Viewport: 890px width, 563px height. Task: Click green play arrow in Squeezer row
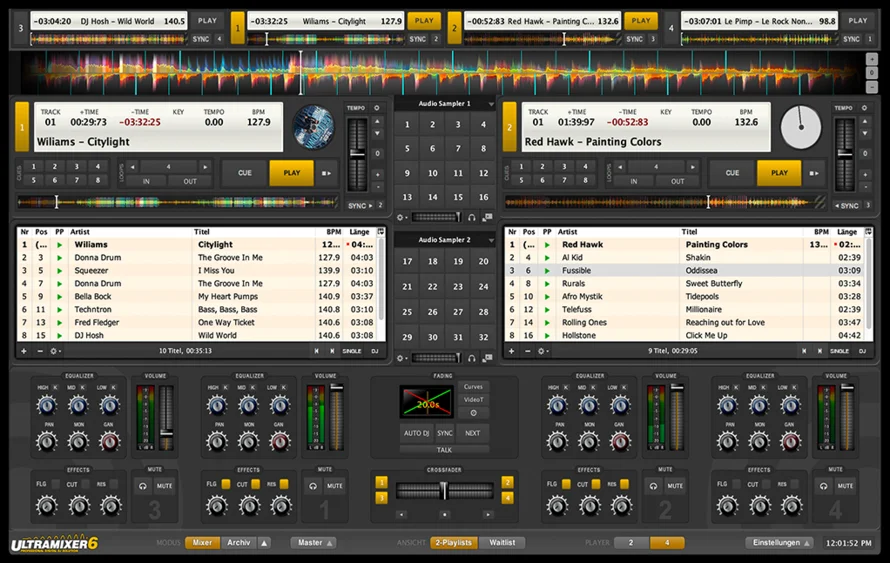click(59, 271)
